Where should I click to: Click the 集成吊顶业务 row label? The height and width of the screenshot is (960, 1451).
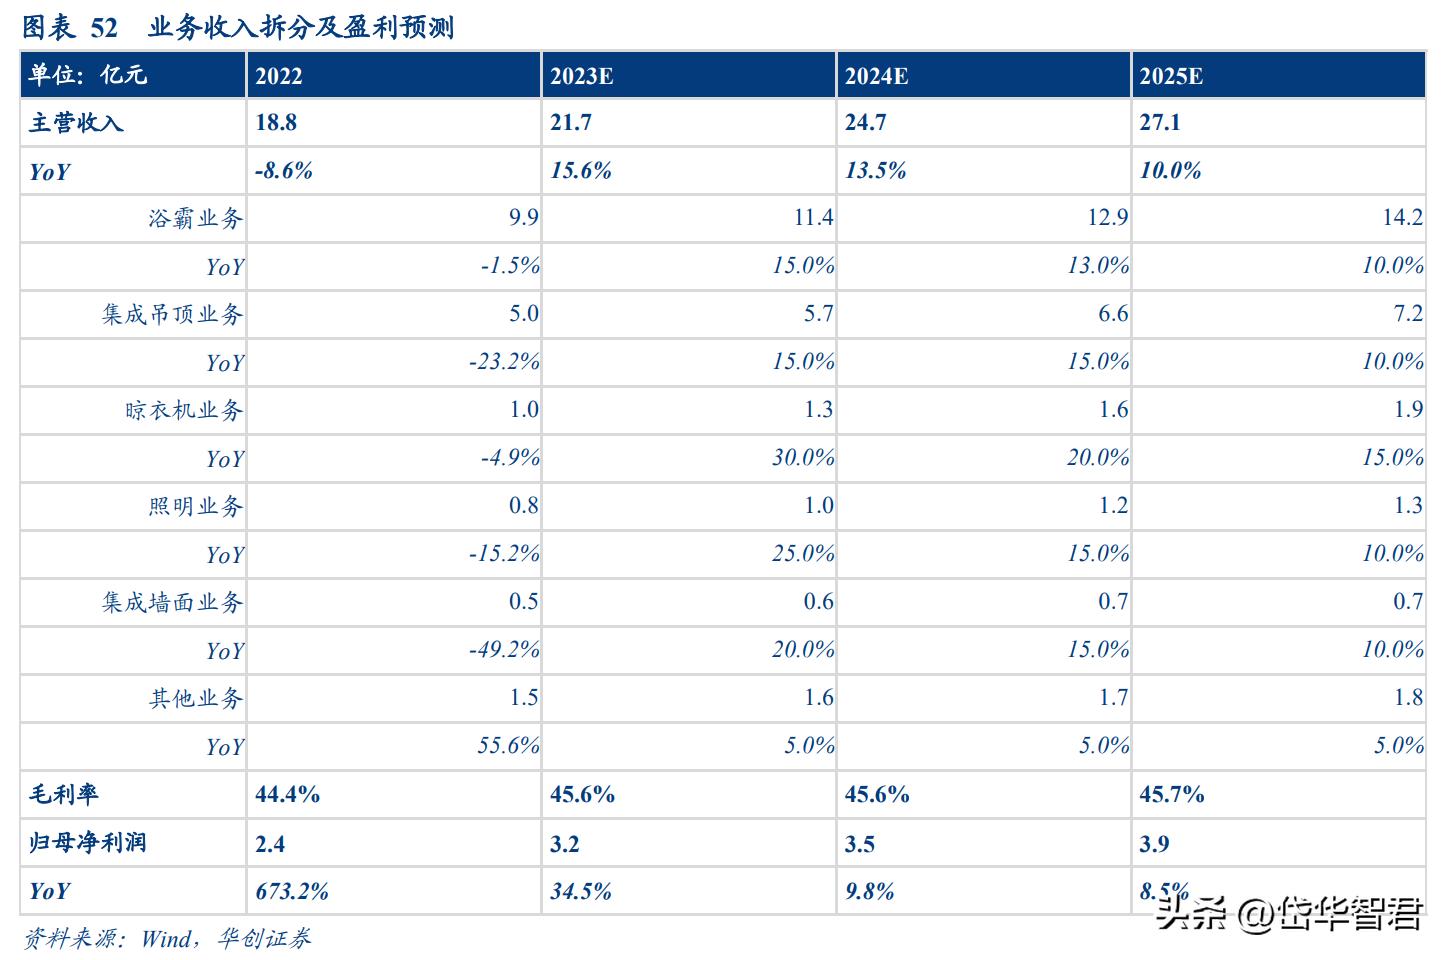(172, 314)
